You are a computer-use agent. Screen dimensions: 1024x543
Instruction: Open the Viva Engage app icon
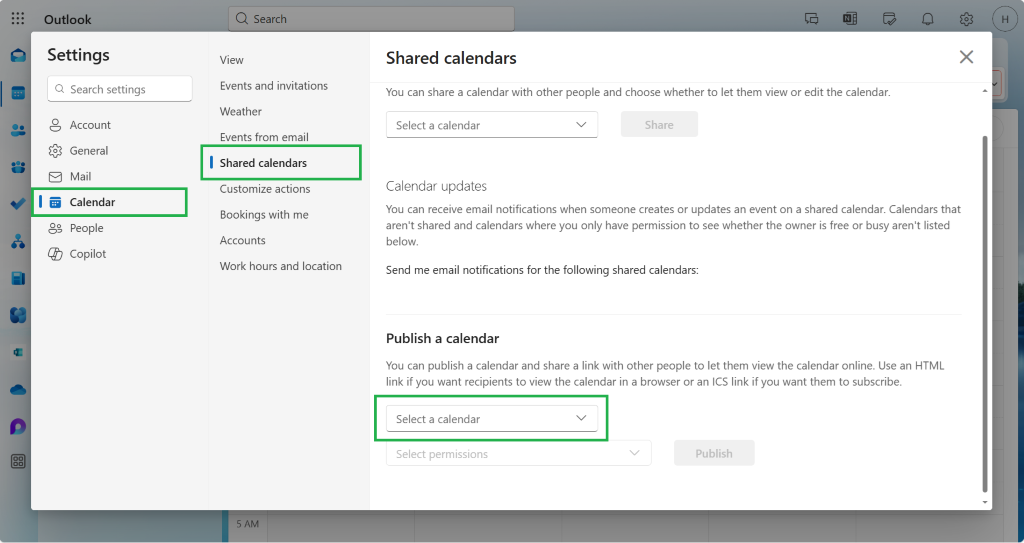[18, 316]
